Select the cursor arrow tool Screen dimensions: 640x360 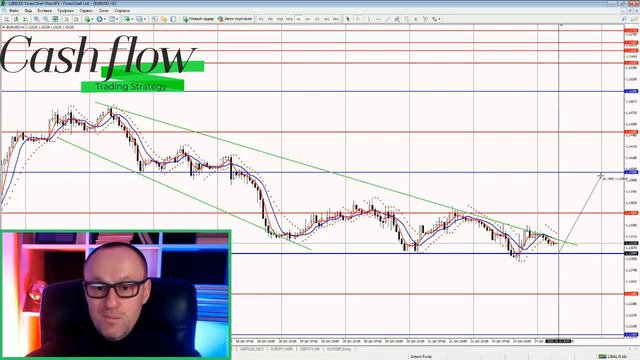click(x=348, y=19)
